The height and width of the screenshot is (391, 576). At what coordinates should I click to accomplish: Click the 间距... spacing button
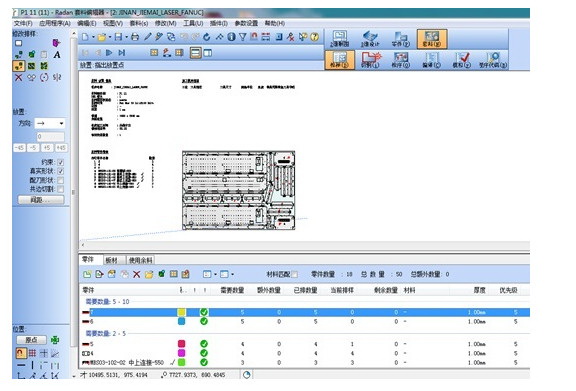pos(41,200)
